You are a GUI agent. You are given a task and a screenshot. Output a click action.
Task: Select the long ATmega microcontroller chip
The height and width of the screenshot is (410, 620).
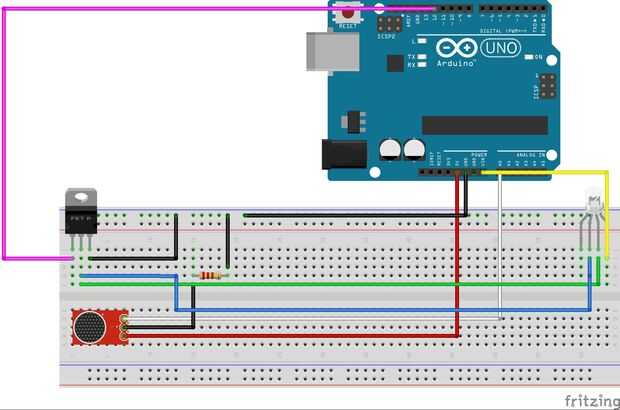tap(485, 125)
